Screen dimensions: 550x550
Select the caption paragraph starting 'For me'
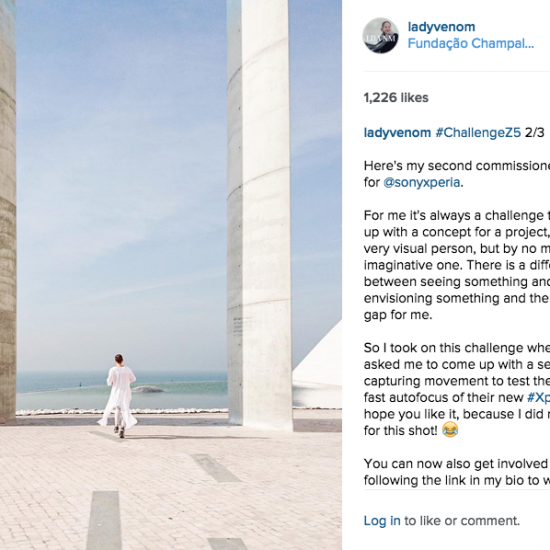457,265
